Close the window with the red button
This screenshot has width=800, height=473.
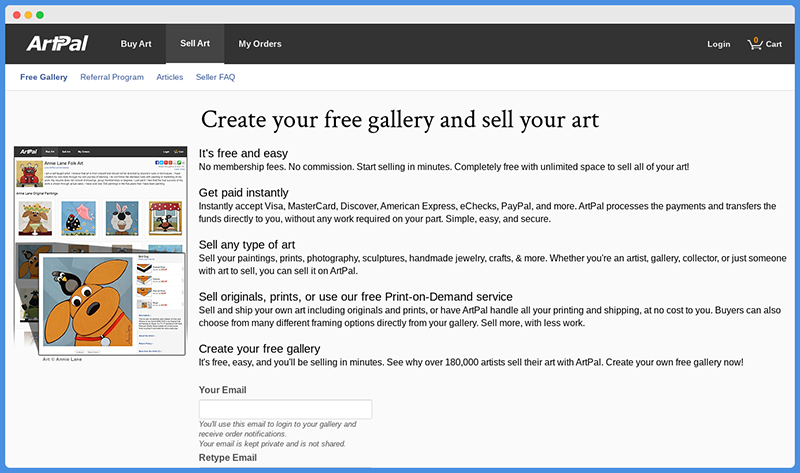click(16, 15)
